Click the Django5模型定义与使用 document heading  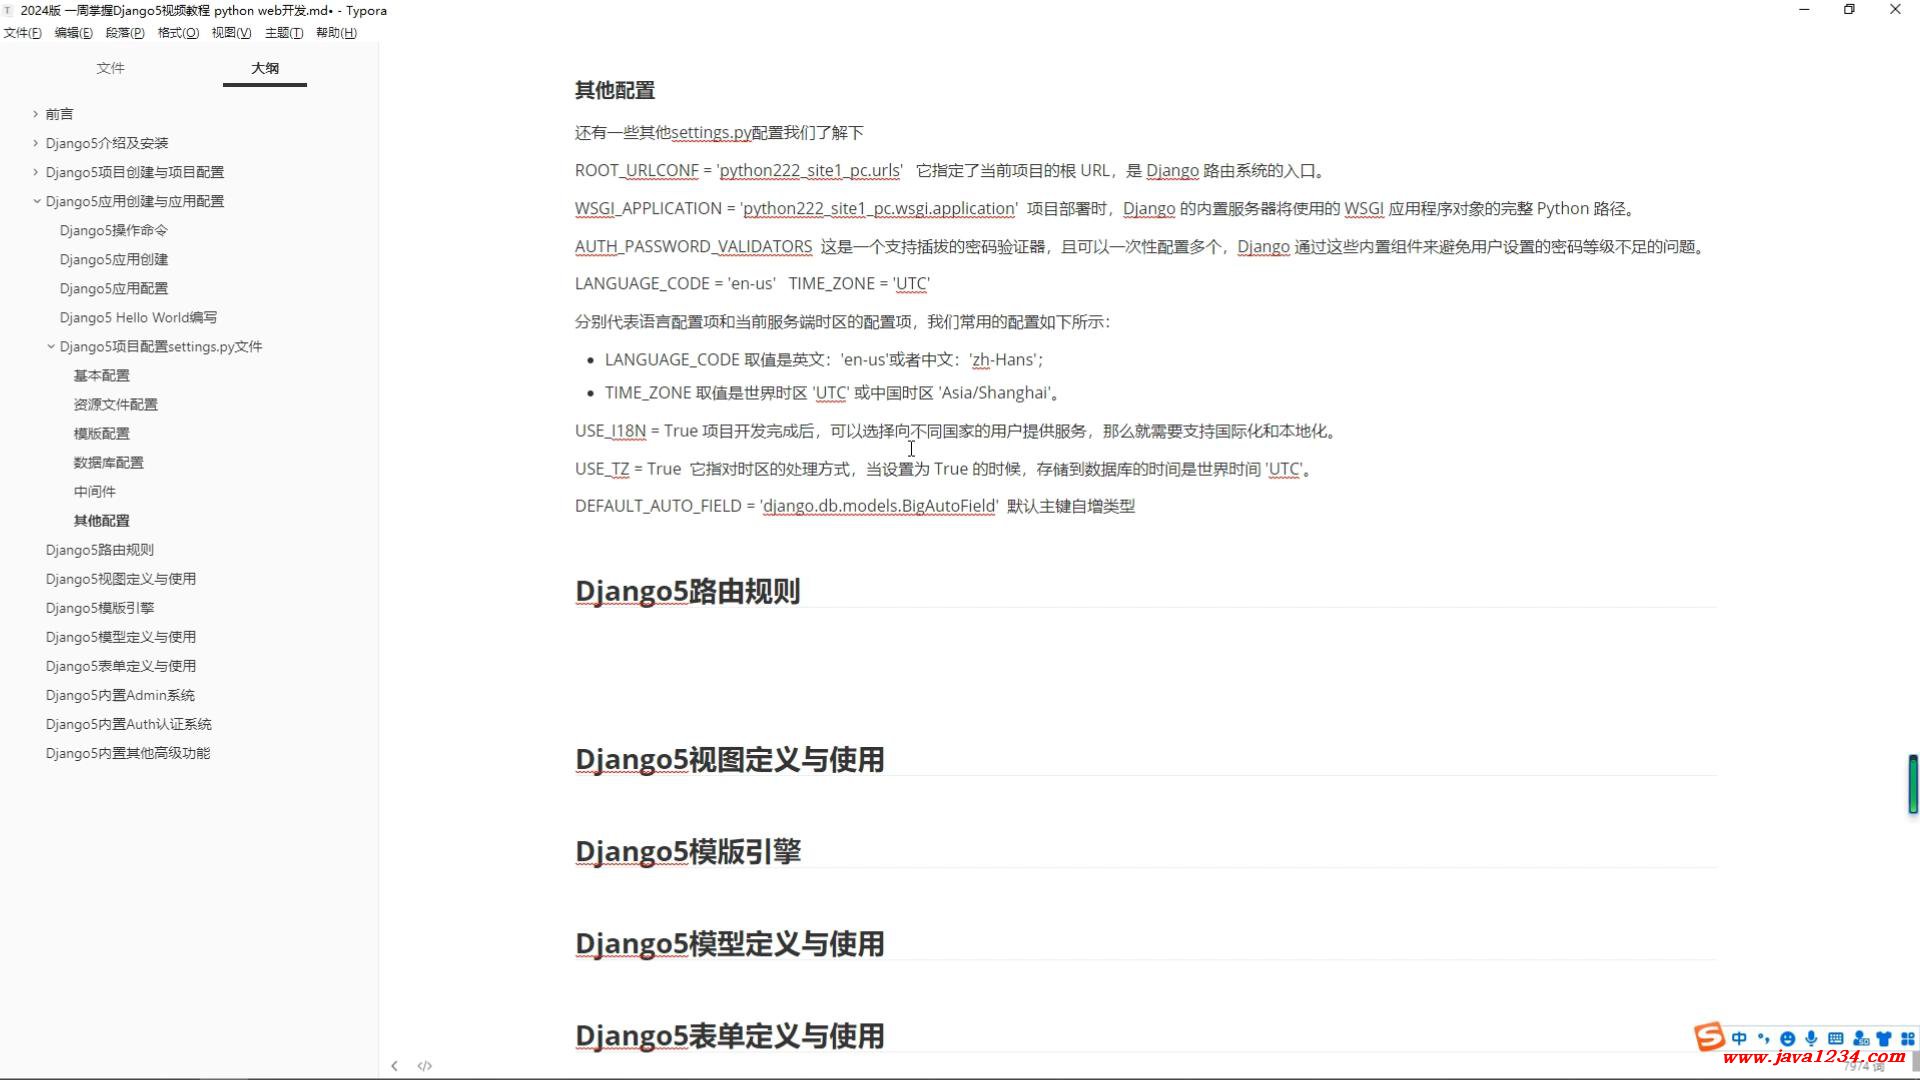coord(729,943)
